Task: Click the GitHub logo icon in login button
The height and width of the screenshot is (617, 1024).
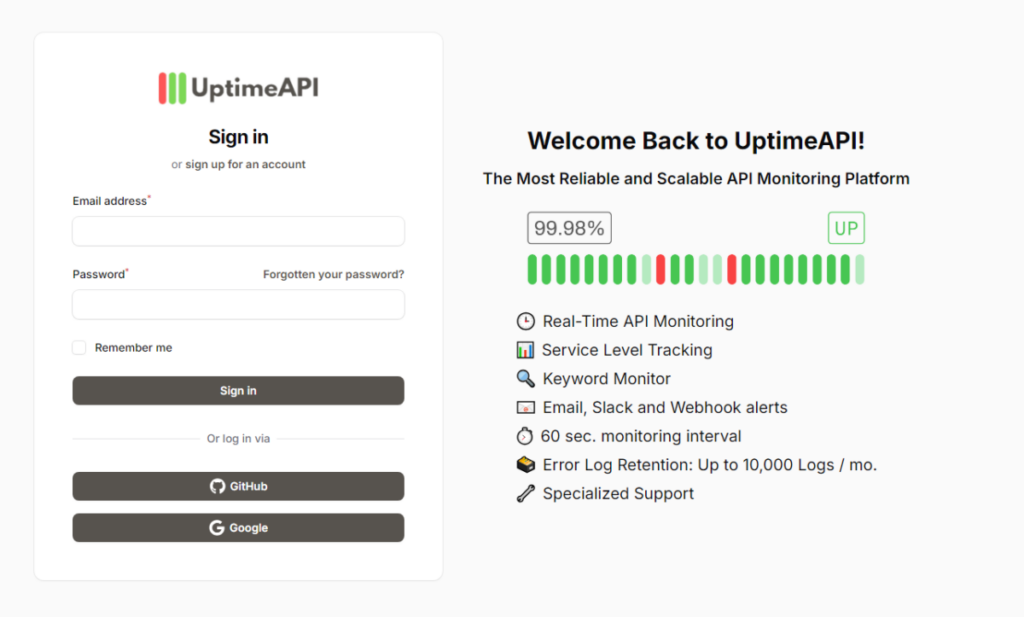Action: point(217,486)
